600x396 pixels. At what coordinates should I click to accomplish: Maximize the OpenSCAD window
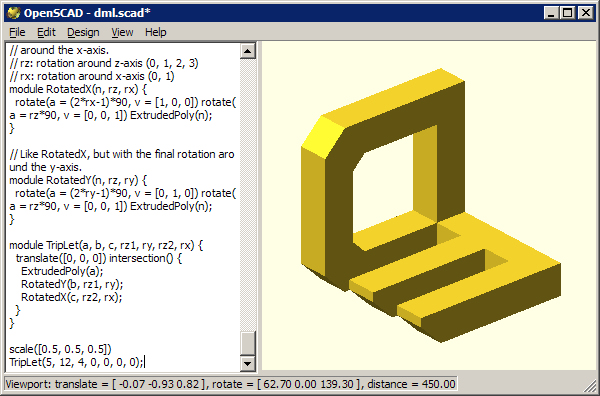(x=568, y=13)
